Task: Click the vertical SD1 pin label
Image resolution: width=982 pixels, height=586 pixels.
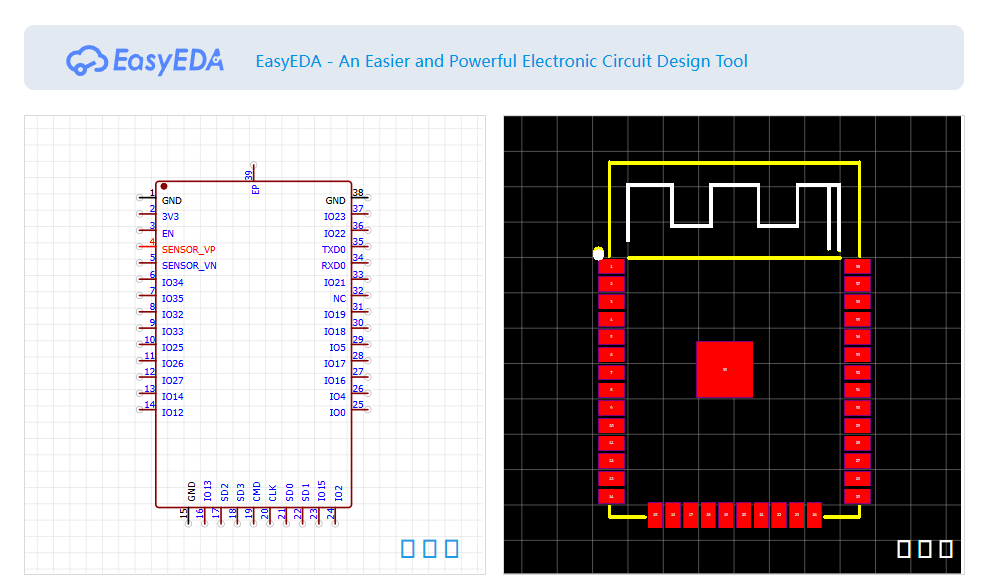Action: click(x=306, y=492)
